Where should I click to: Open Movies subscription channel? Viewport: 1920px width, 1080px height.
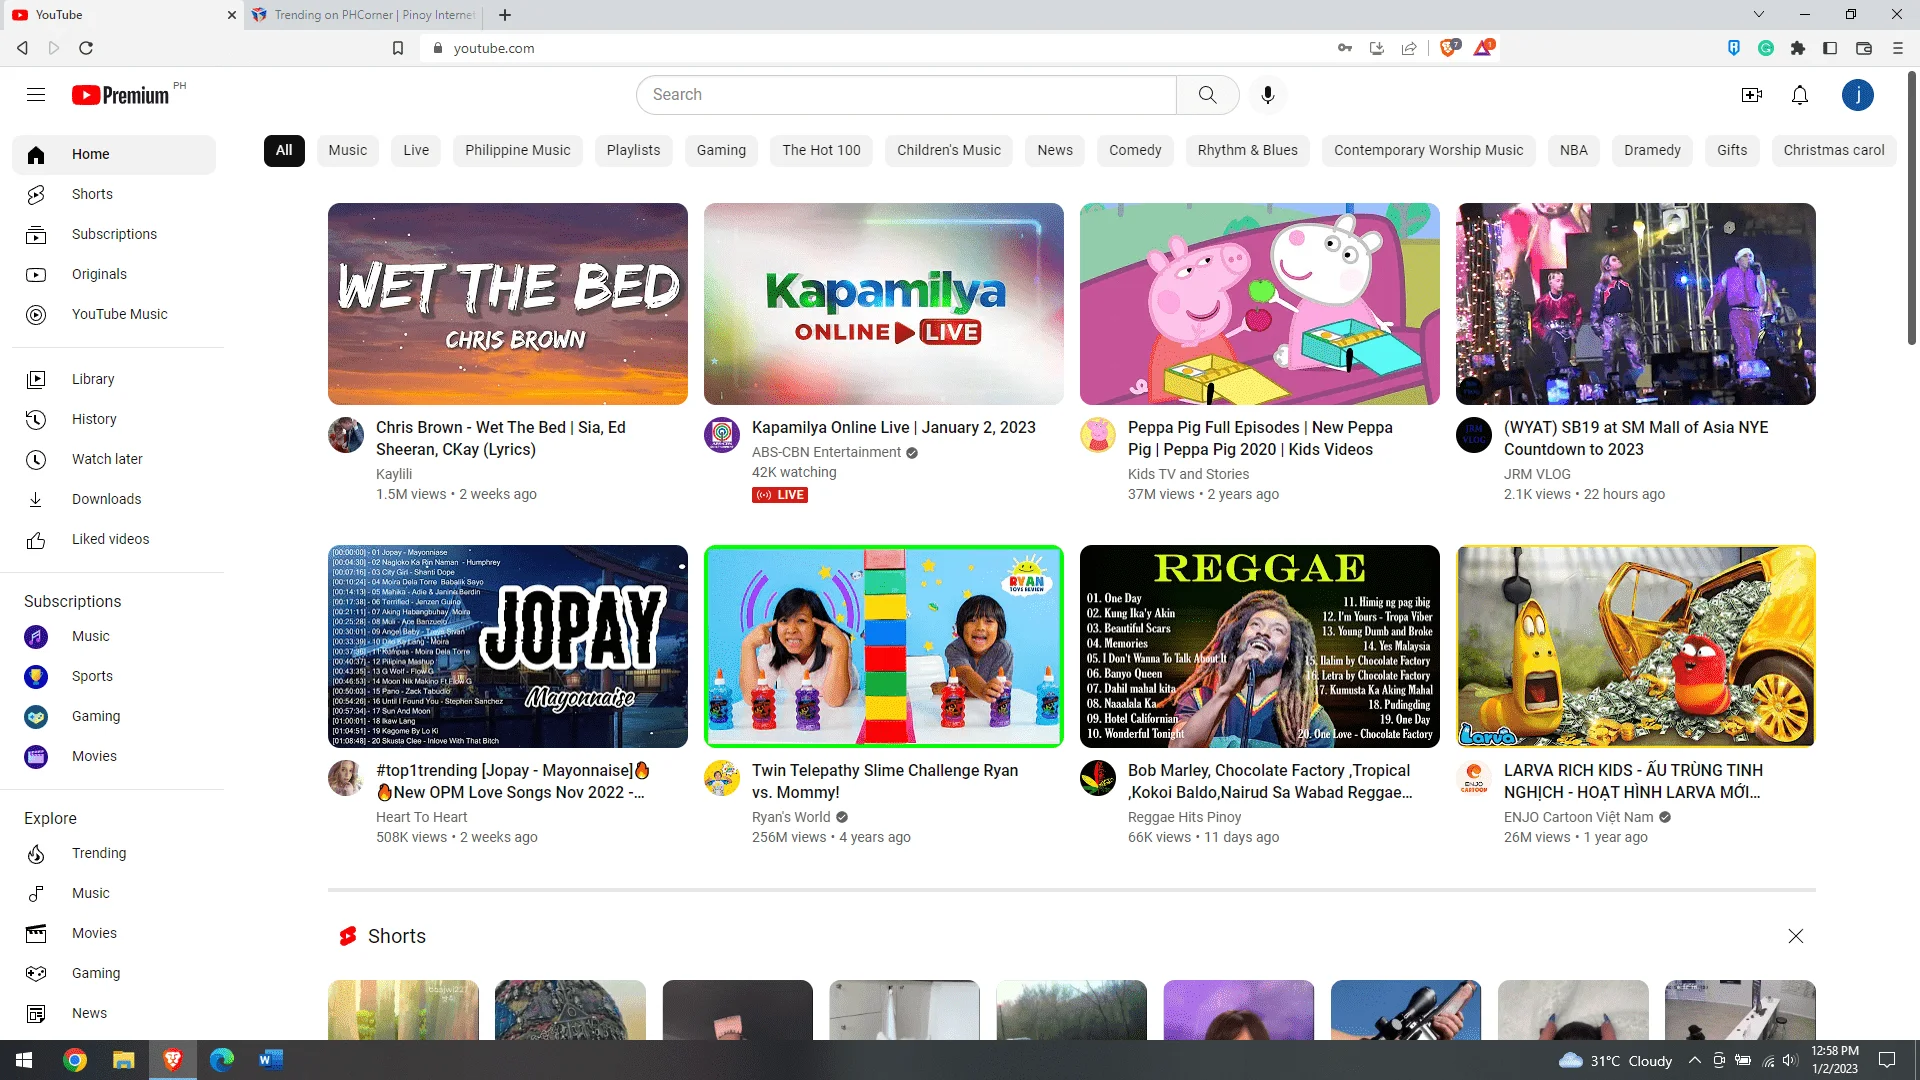click(x=114, y=756)
